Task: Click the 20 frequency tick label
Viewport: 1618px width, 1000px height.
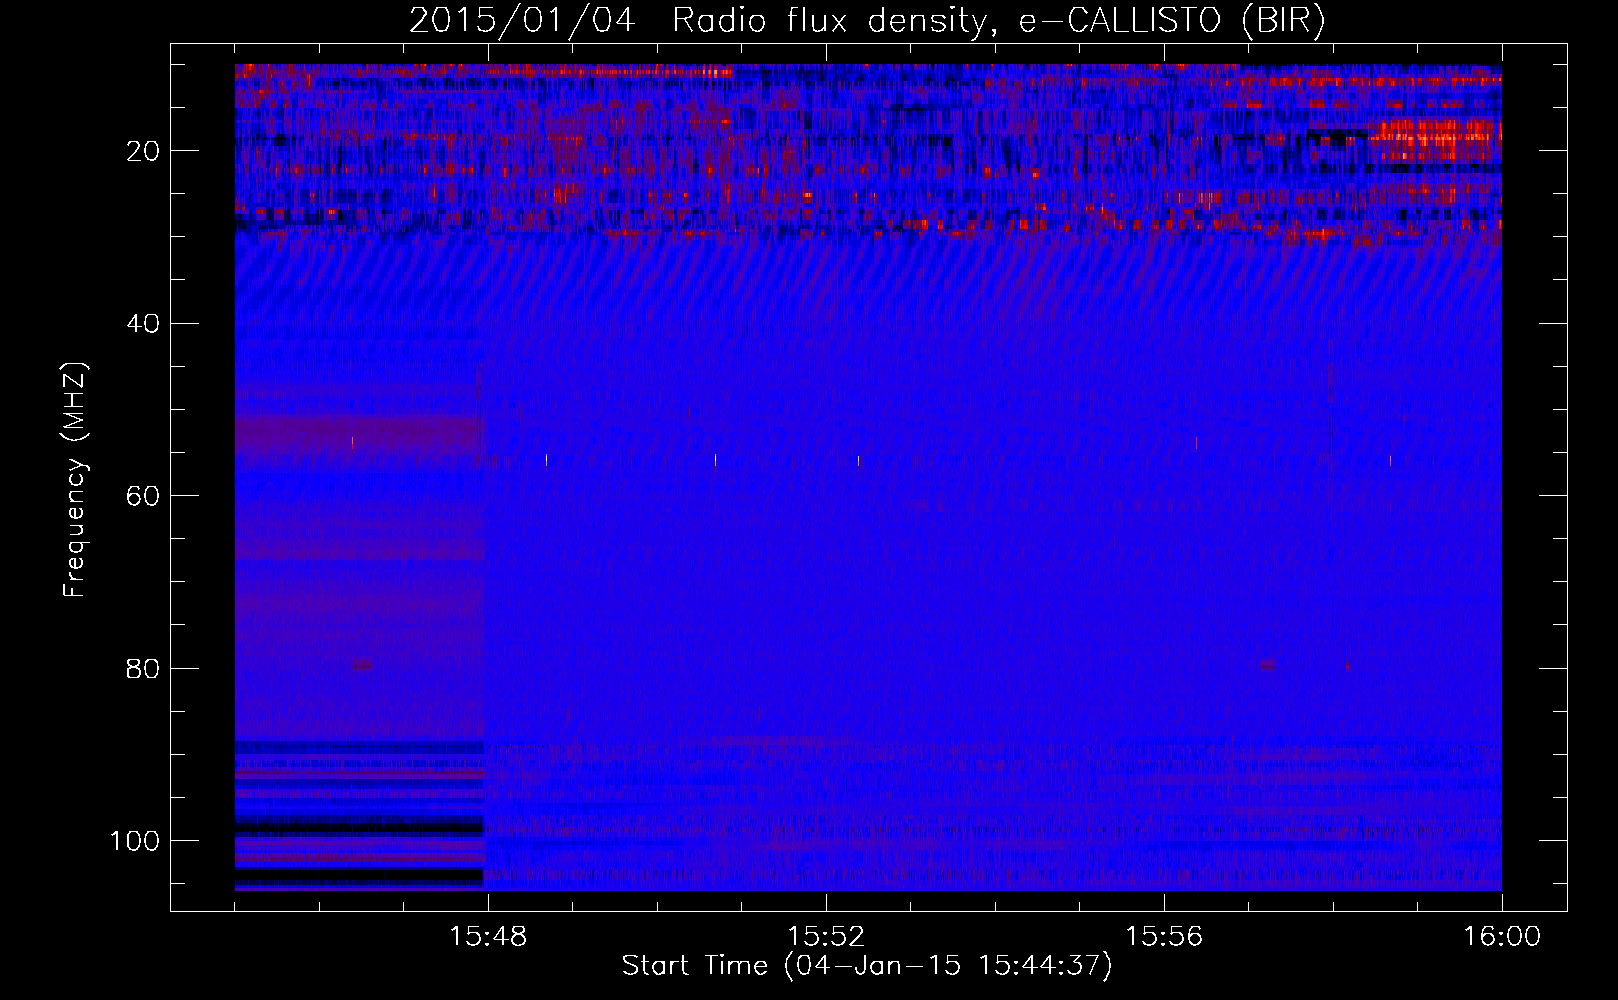Action: point(143,151)
